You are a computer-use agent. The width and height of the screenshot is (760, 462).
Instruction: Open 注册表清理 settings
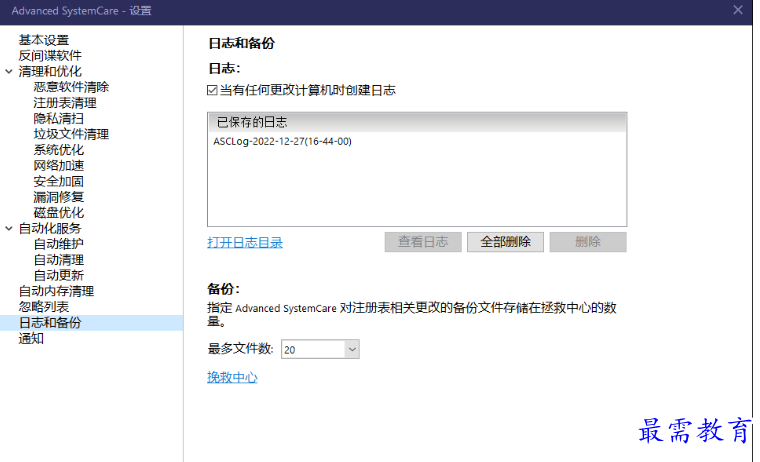(x=65, y=103)
